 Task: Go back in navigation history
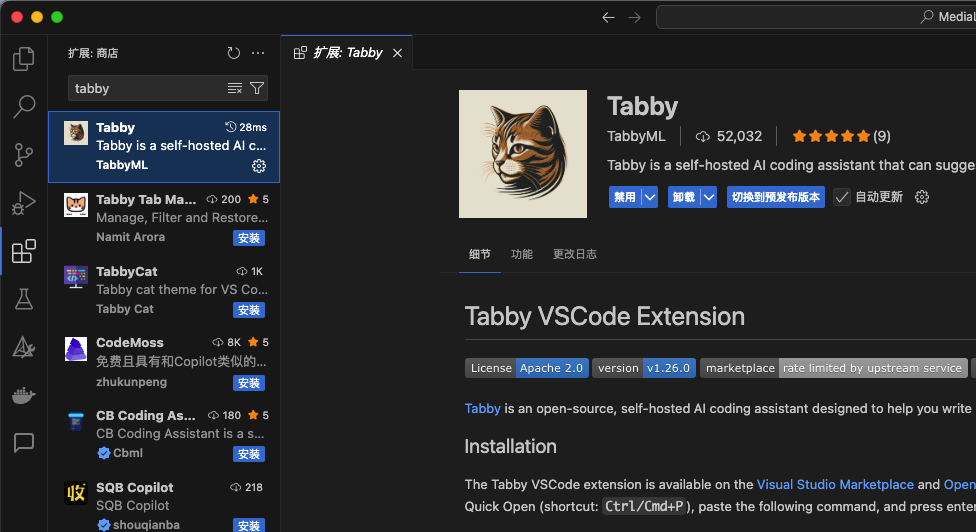click(x=608, y=17)
